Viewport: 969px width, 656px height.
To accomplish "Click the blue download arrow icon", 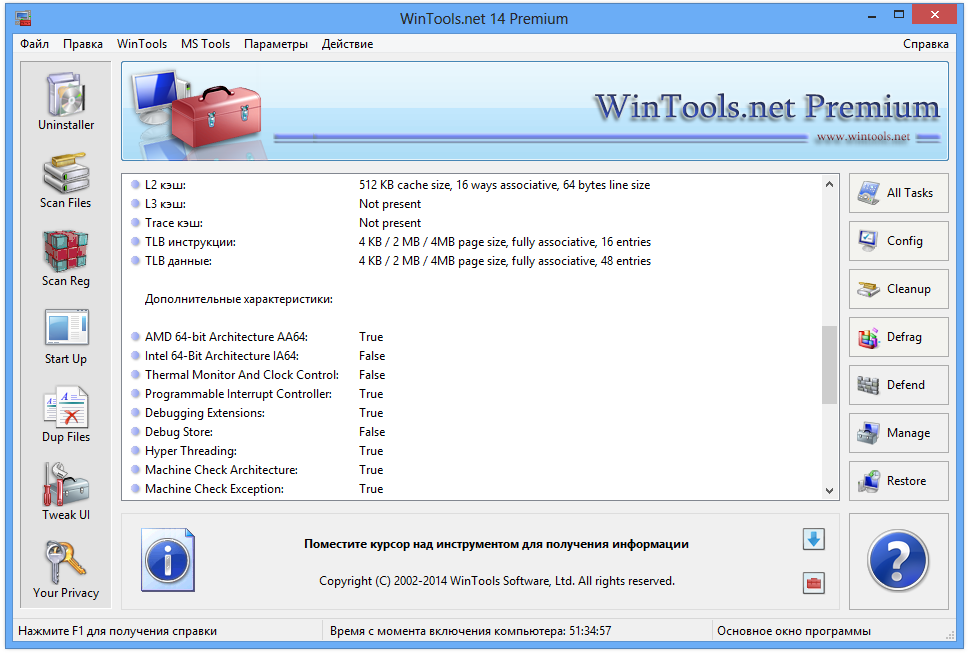I will [813, 539].
